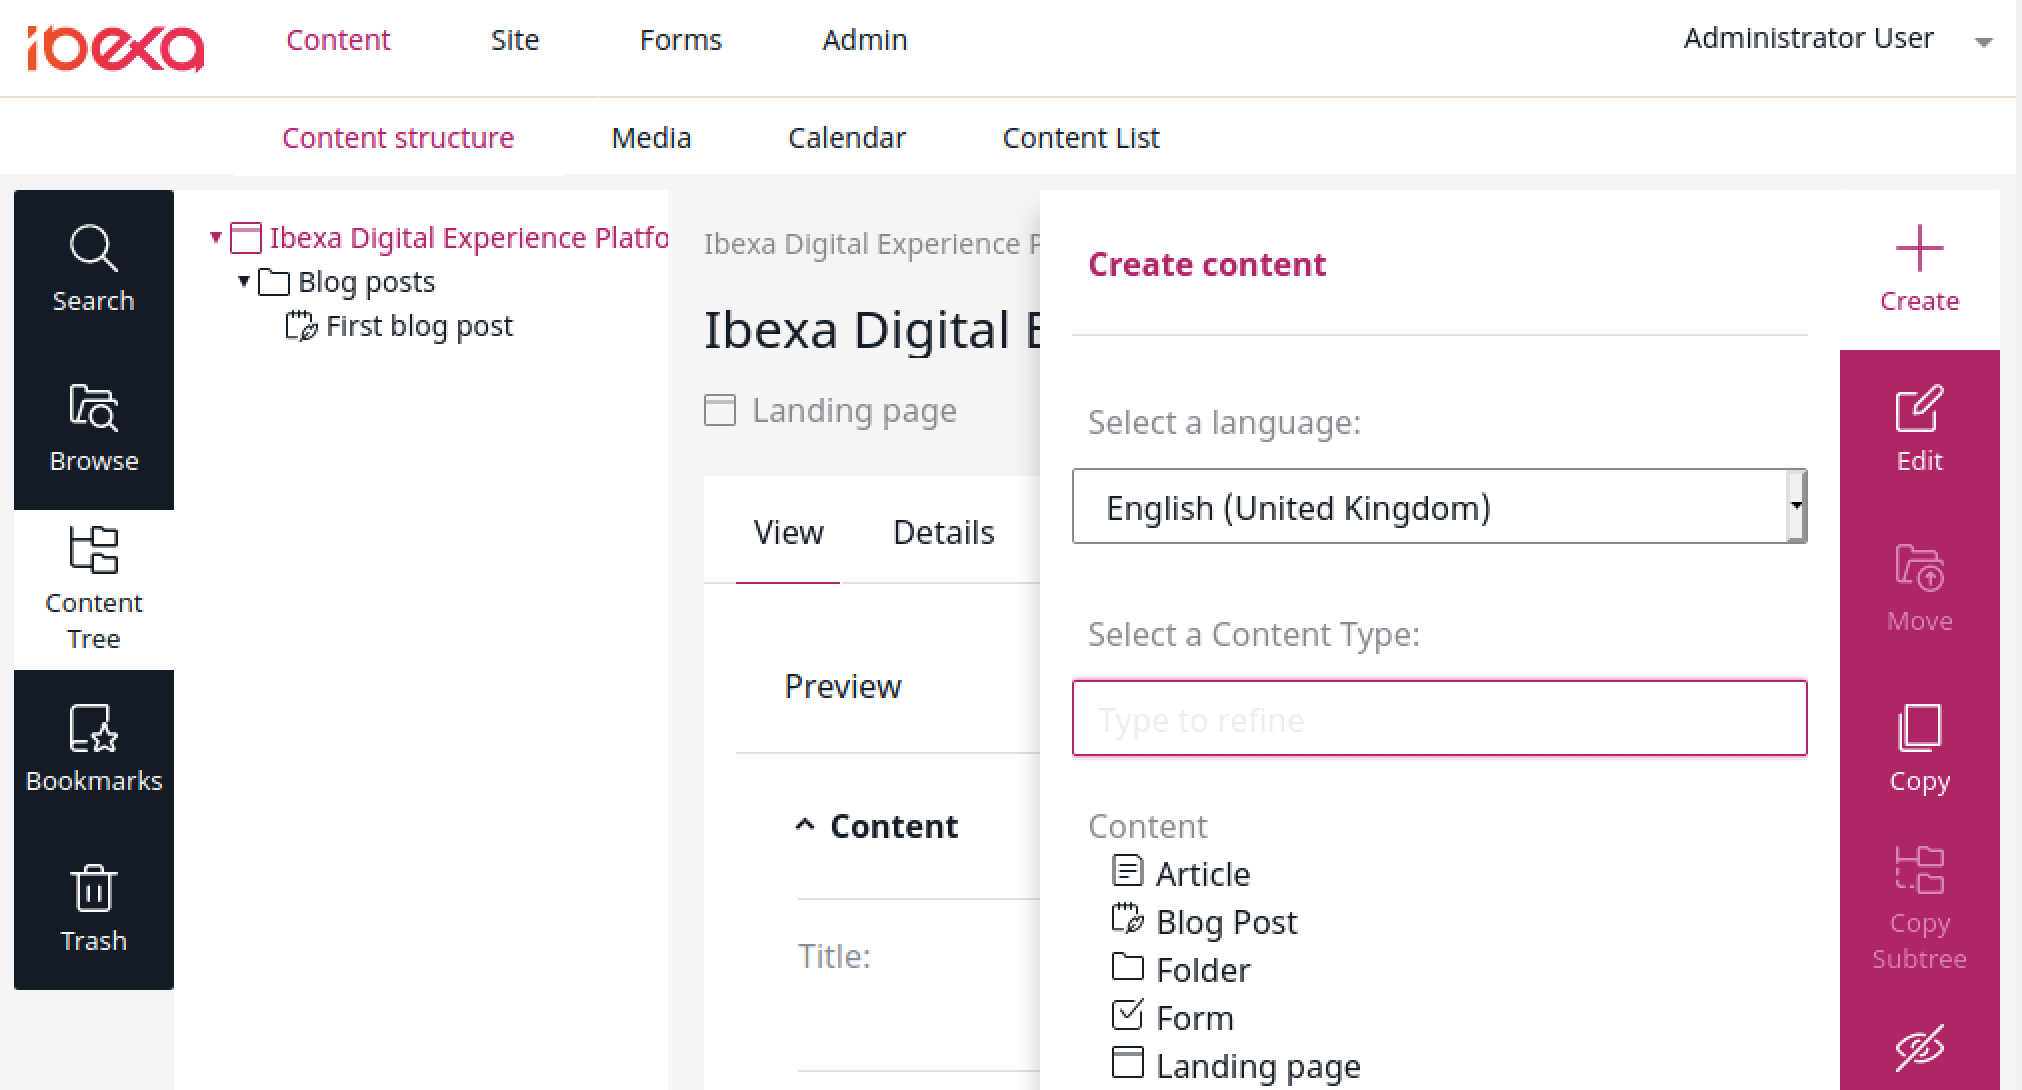Go to Media submenu
The width and height of the screenshot is (2022, 1090).
pos(651,138)
